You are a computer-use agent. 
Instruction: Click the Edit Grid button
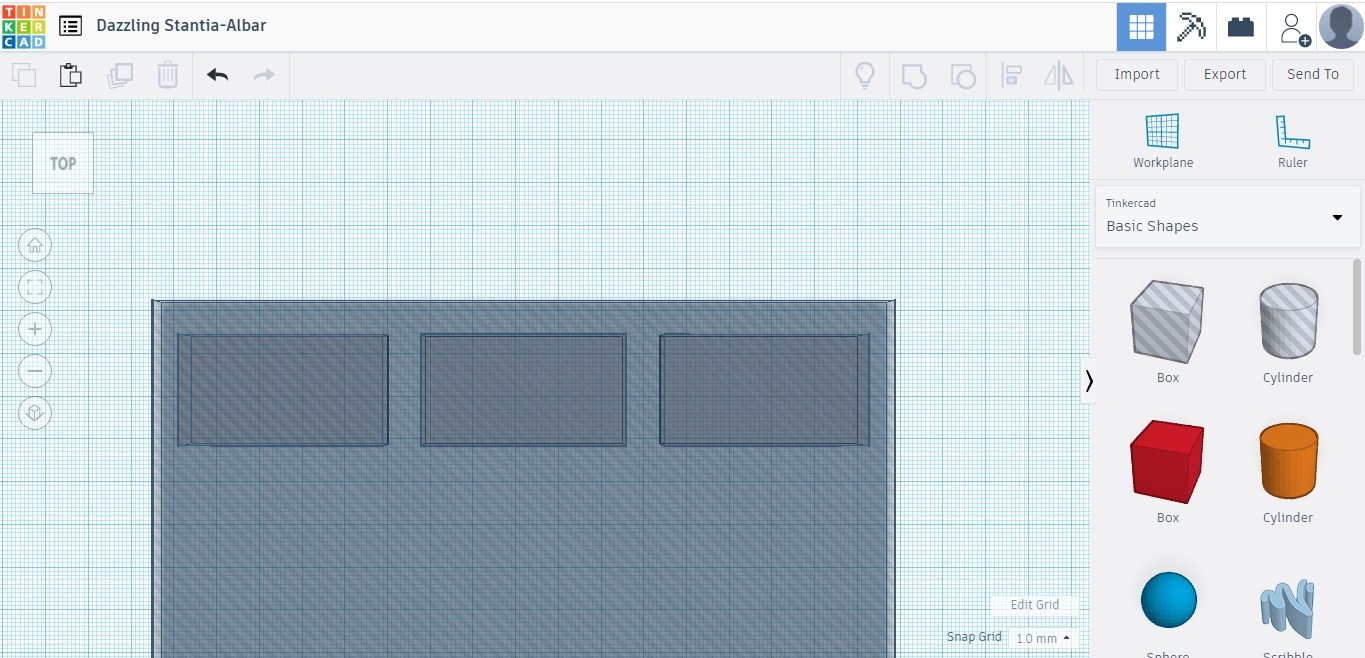point(1035,605)
